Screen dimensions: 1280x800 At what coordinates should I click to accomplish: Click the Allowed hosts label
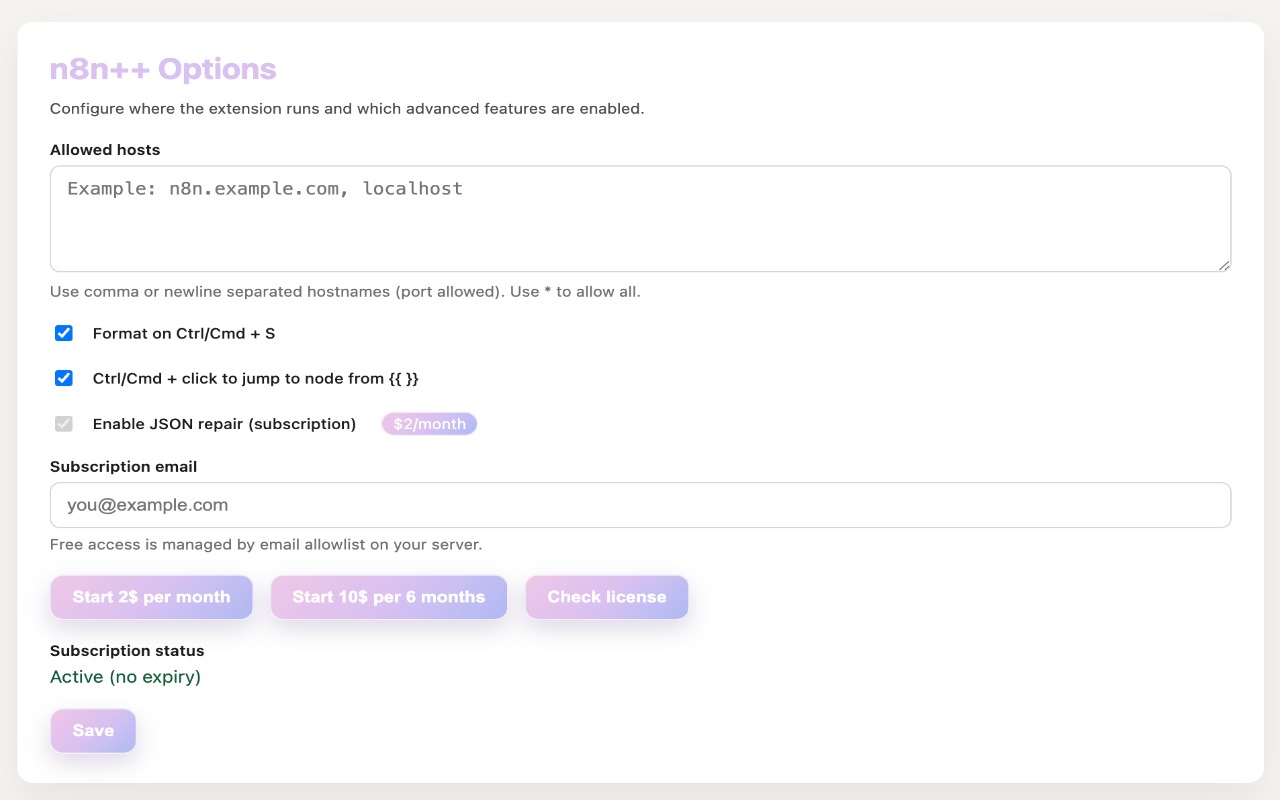pyautogui.click(x=105, y=150)
